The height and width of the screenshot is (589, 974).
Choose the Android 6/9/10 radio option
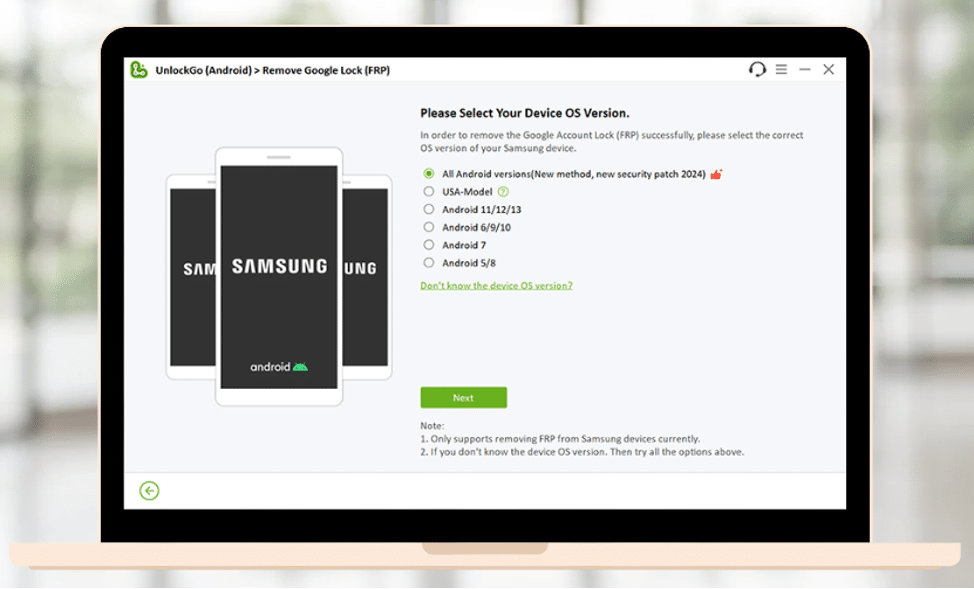pyautogui.click(x=429, y=227)
